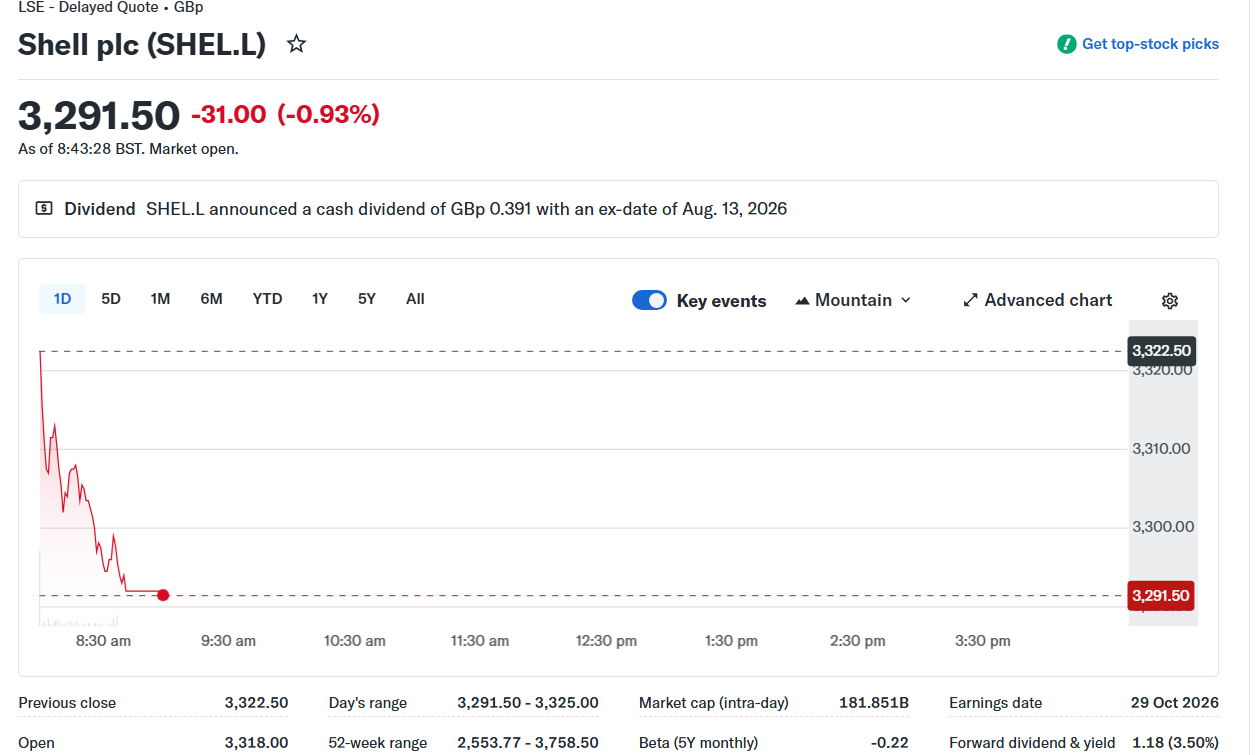Open the Get top-stock picks link
The width and height of the screenshot is (1255, 755).
click(1150, 44)
